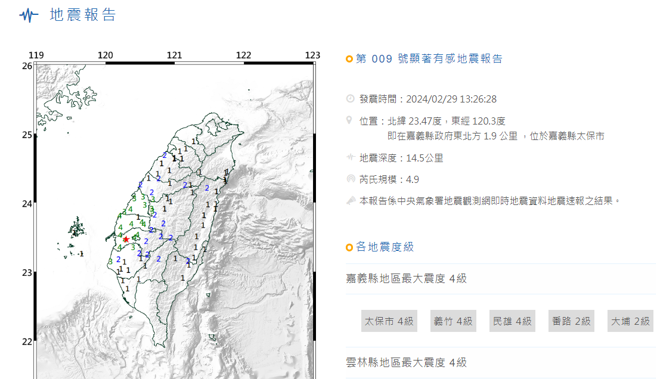Click the 地震報告 page title
656x379 pixels.
83,15
